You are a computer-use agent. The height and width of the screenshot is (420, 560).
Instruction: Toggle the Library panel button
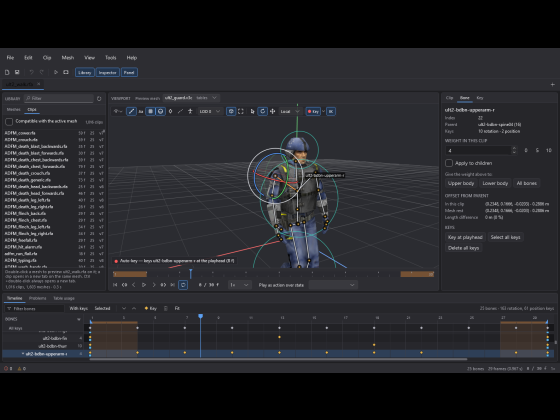tap(85, 72)
